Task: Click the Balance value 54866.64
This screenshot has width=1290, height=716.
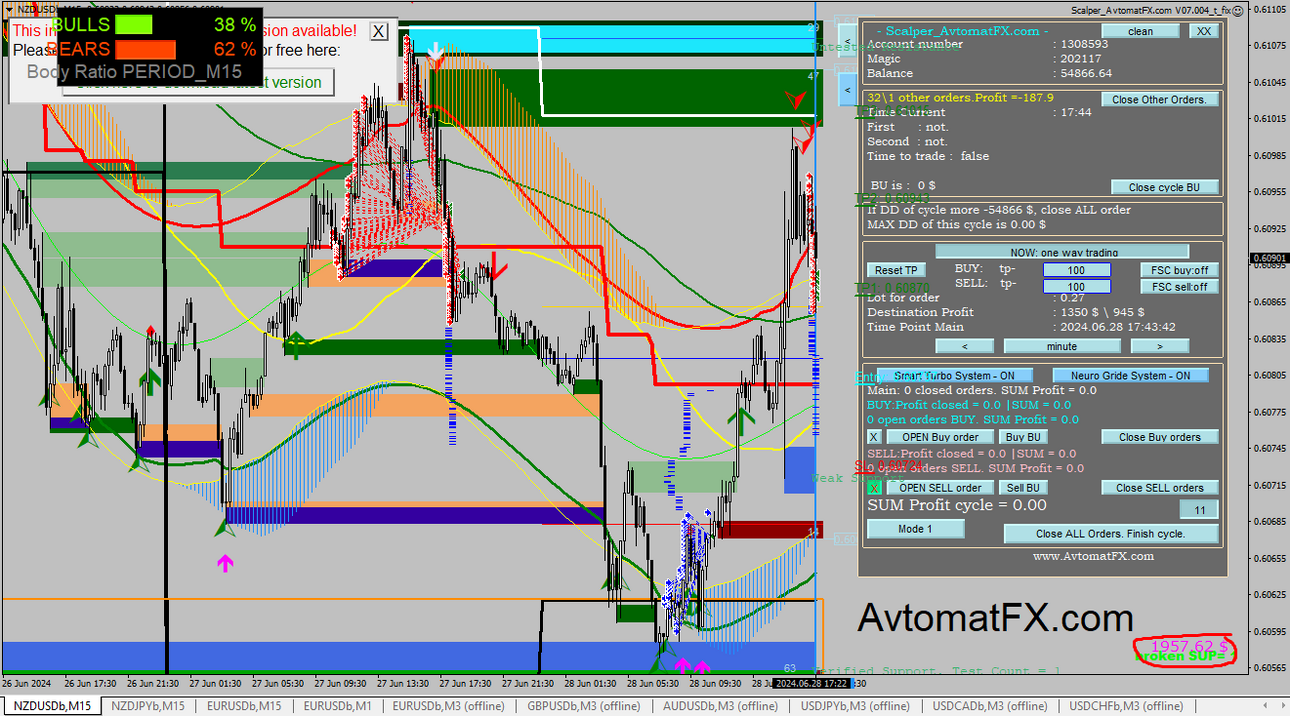Action: (x=1086, y=73)
